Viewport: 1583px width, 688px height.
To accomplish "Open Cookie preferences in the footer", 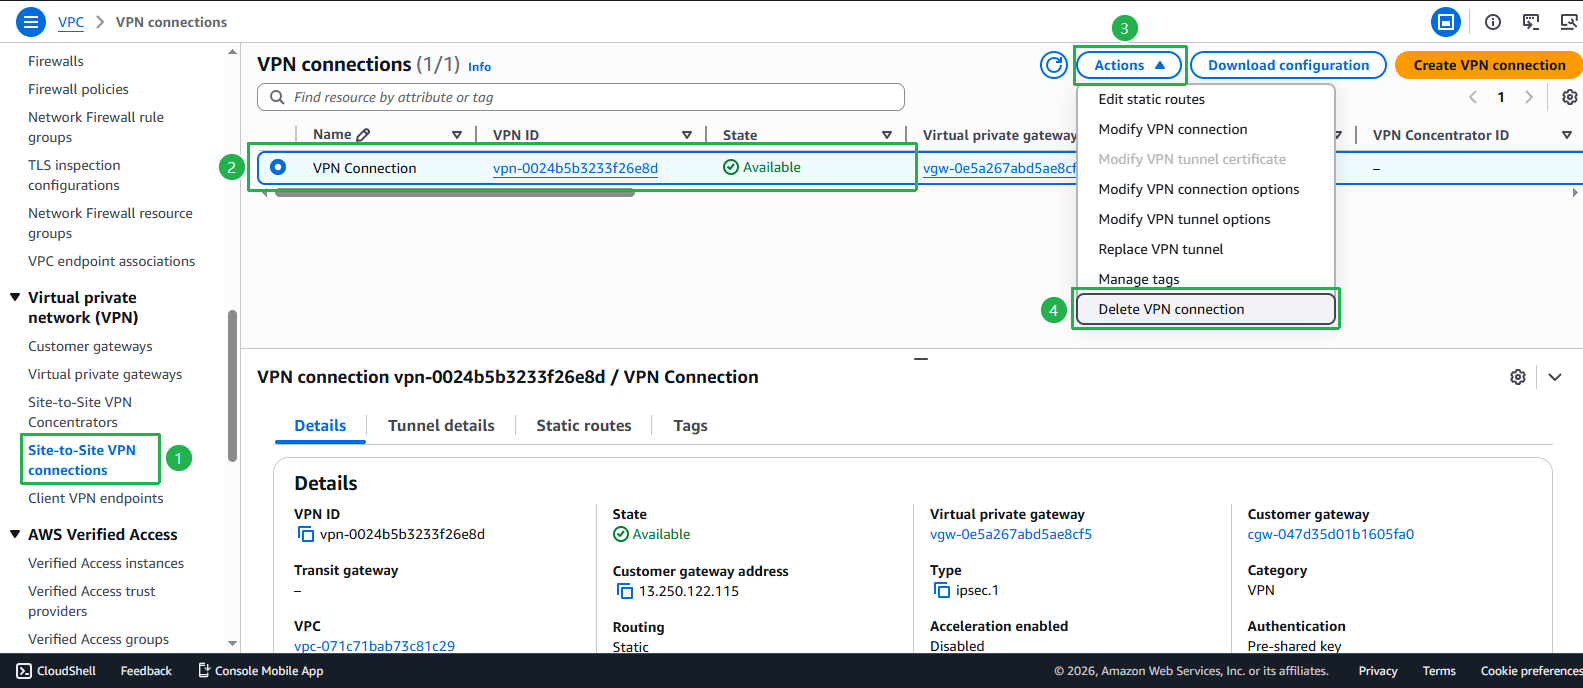I will pos(1531,671).
